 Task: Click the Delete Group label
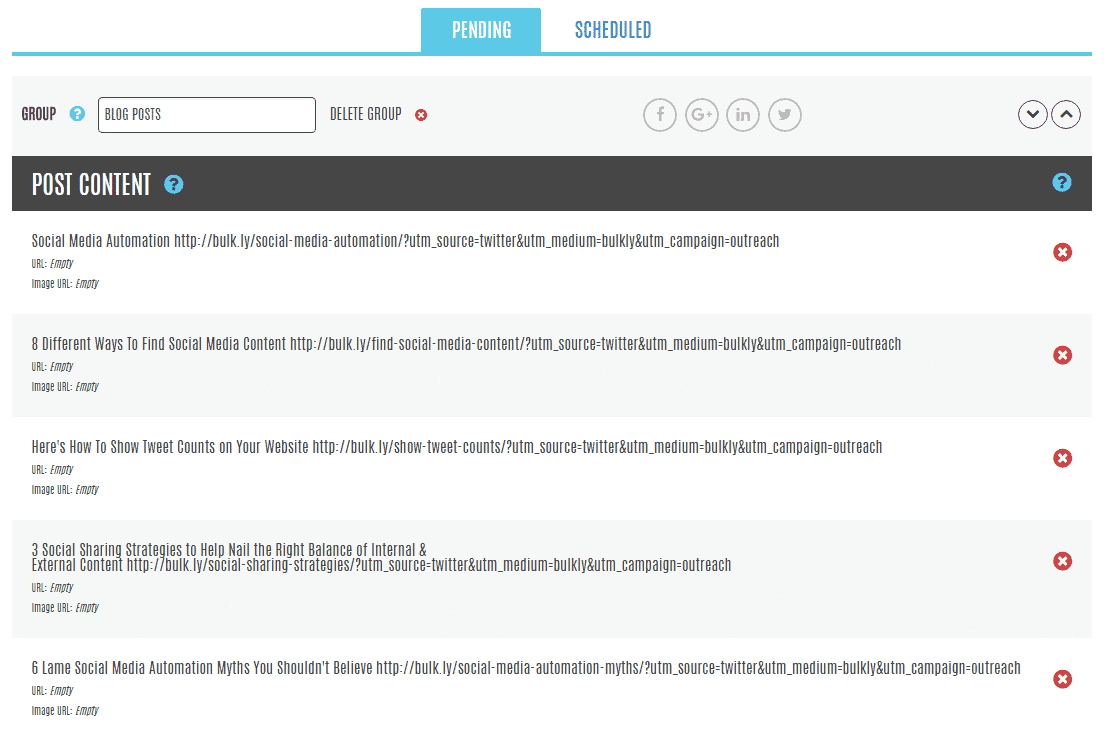[x=366, y=114]
